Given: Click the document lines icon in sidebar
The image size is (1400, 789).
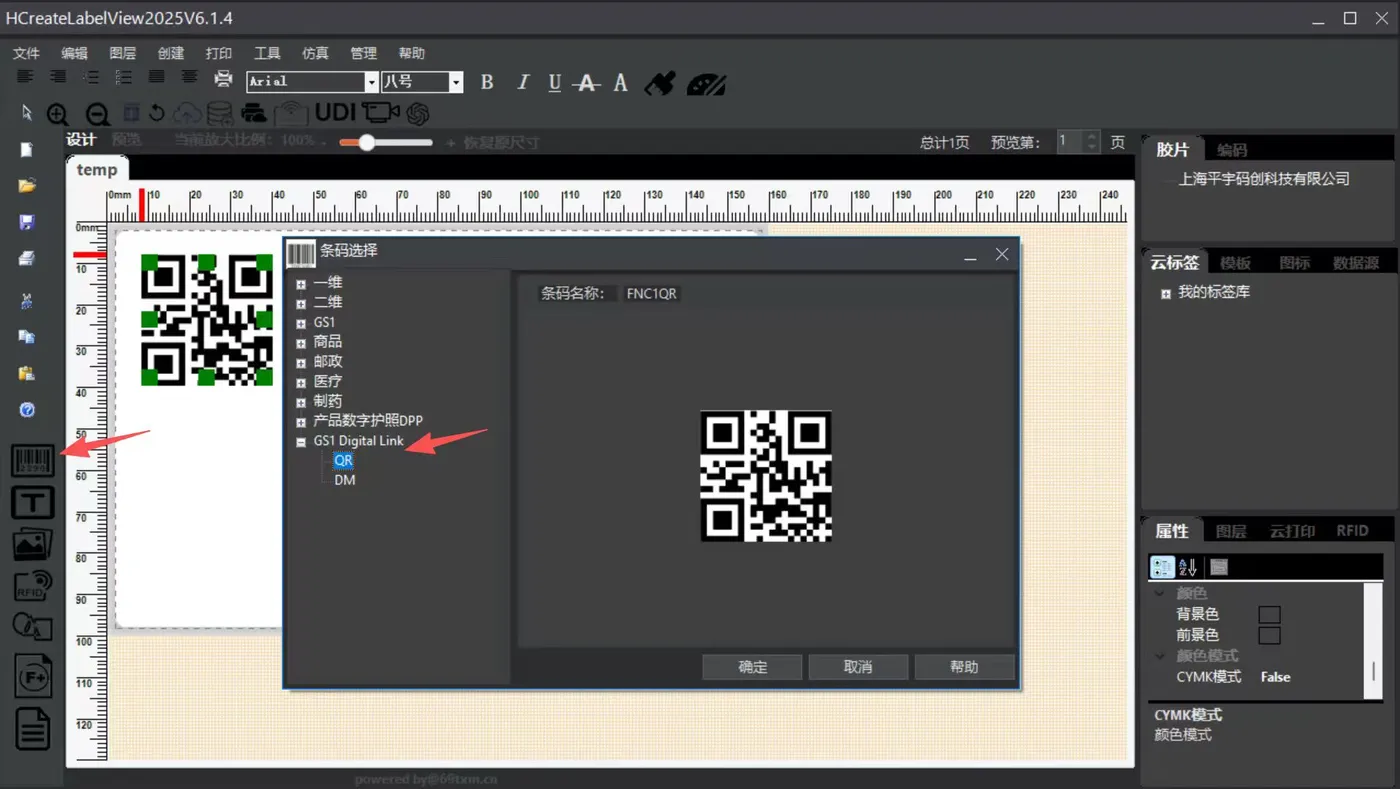Looking at the screenshot, I should click(32, 727).
